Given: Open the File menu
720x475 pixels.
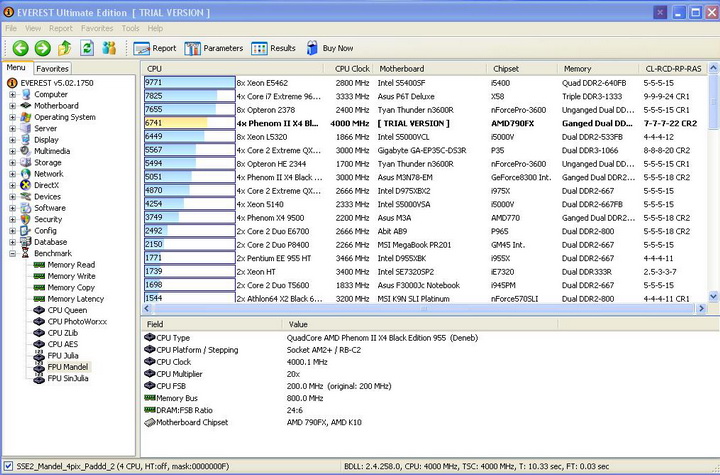Looking at the screenshot, I should 11,28.
